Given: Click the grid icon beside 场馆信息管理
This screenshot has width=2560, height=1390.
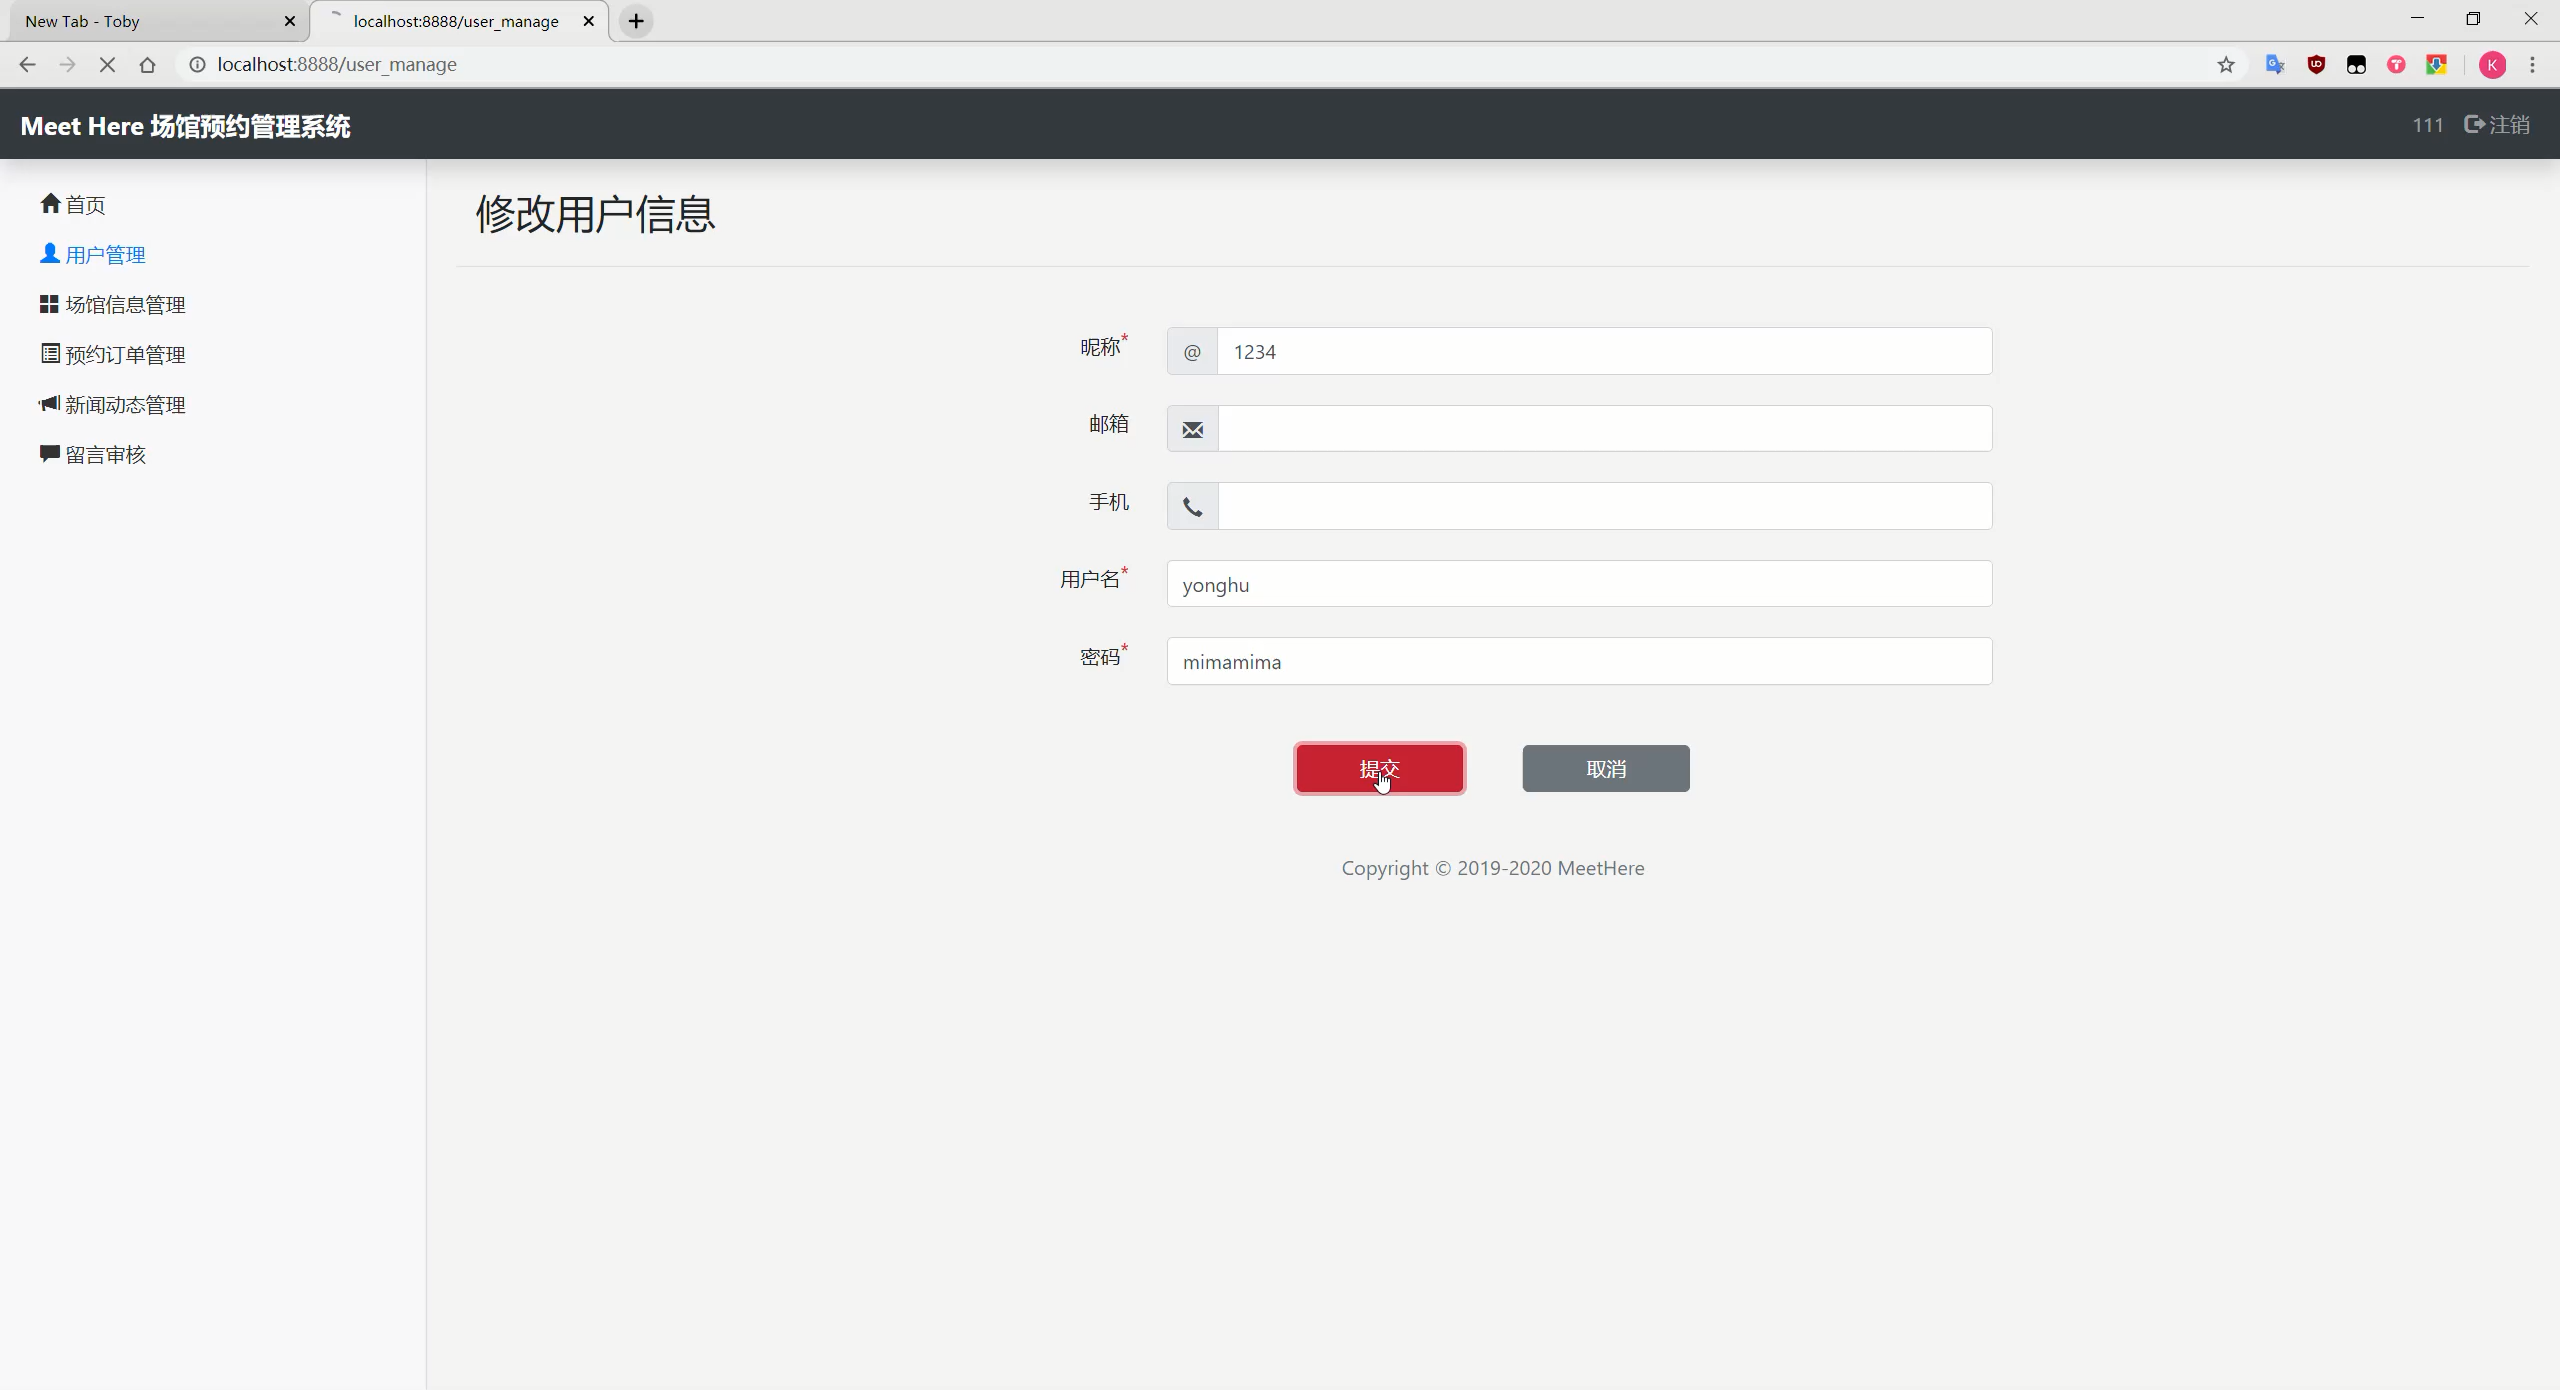Looking at the screenshot, I should [49, 303].
